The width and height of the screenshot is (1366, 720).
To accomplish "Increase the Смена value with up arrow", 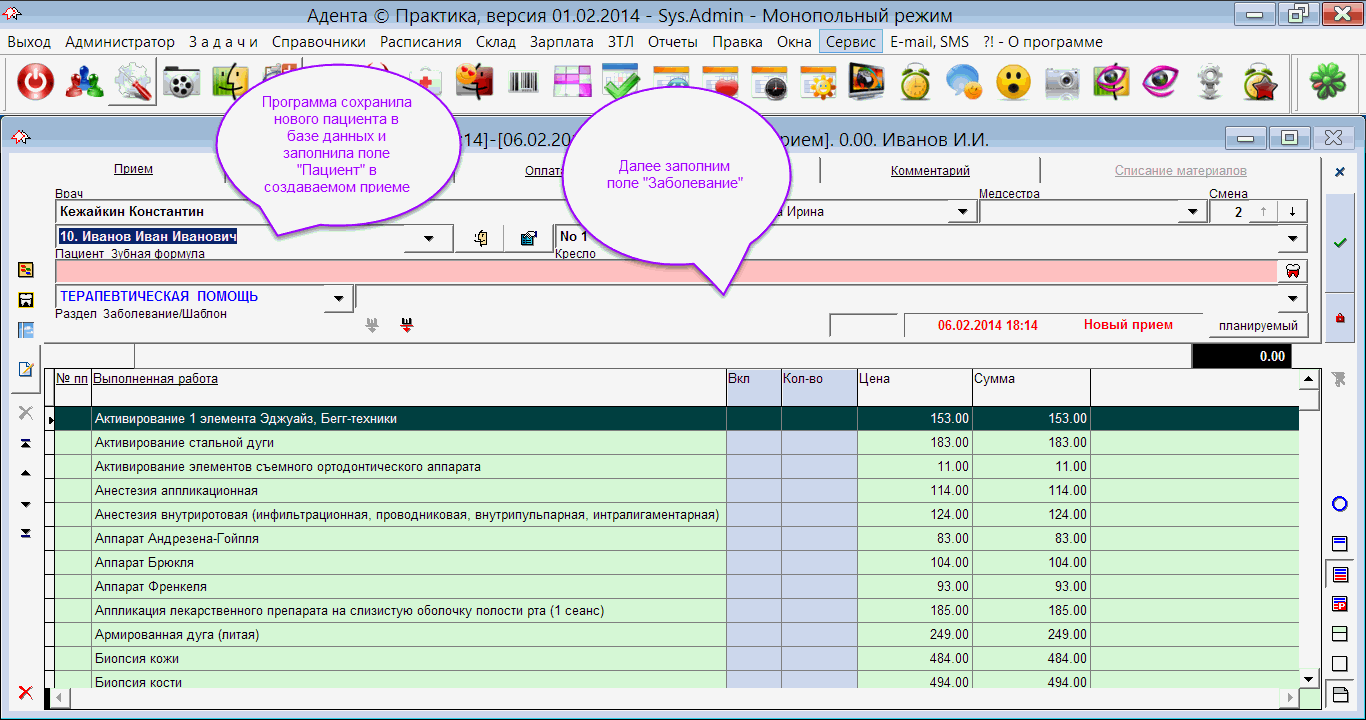I will [x=1265, y=212].
